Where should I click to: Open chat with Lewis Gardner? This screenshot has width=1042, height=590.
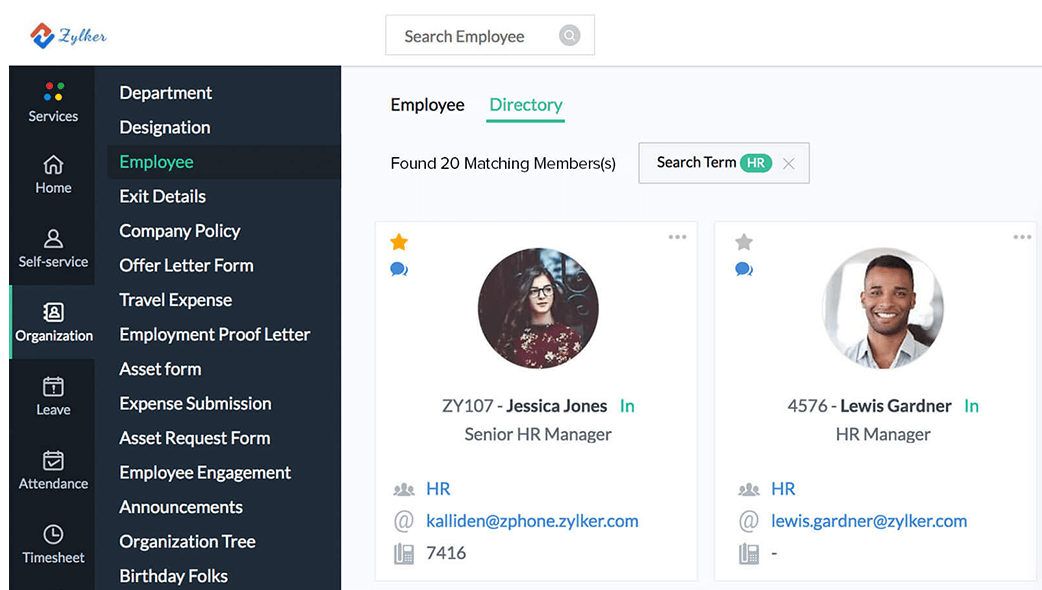[744, 269]
